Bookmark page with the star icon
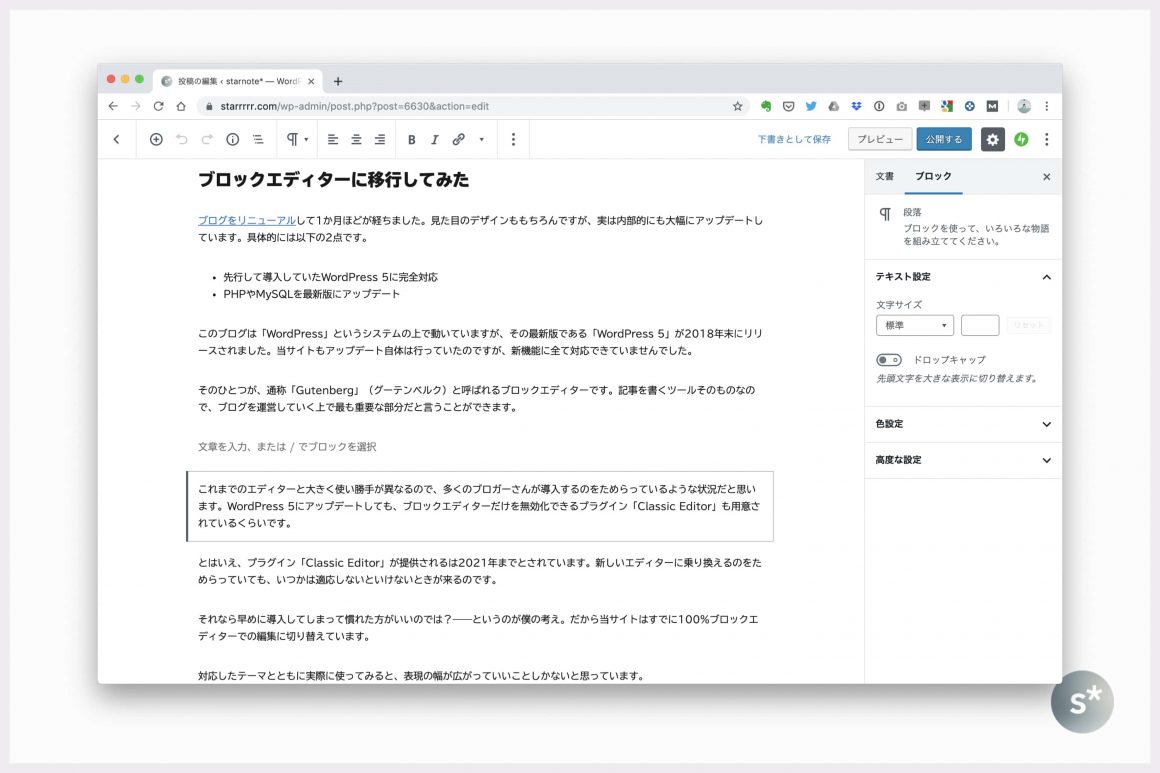This screenshot has width=1160, height=773. tap(738, 106)
